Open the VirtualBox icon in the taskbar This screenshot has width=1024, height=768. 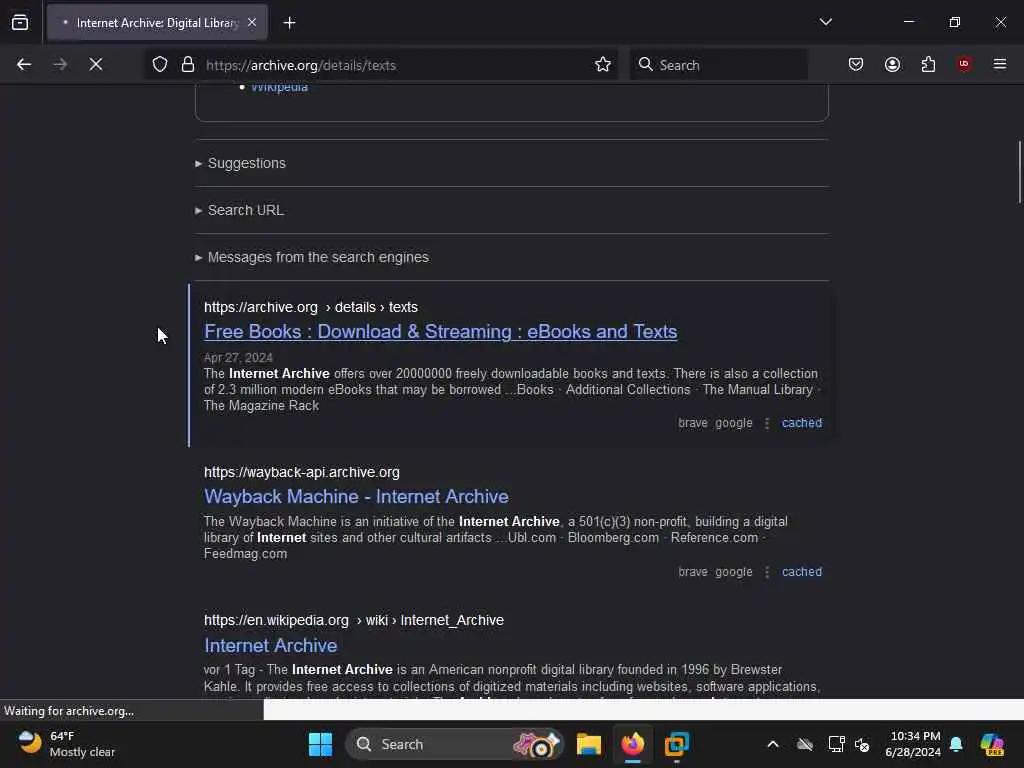[x=677, y=744]
